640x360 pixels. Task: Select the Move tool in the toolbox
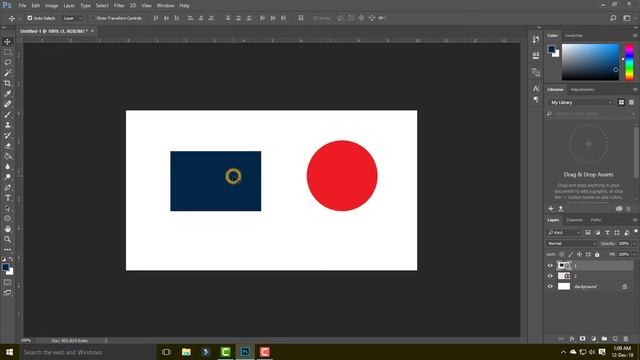[x=7, y=42]
